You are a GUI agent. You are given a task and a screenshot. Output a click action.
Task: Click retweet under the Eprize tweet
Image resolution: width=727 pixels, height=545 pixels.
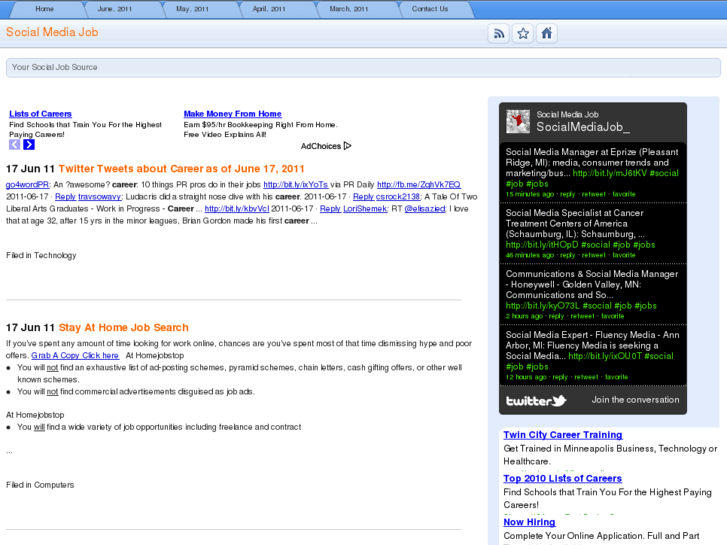click(x=593, y=194)
